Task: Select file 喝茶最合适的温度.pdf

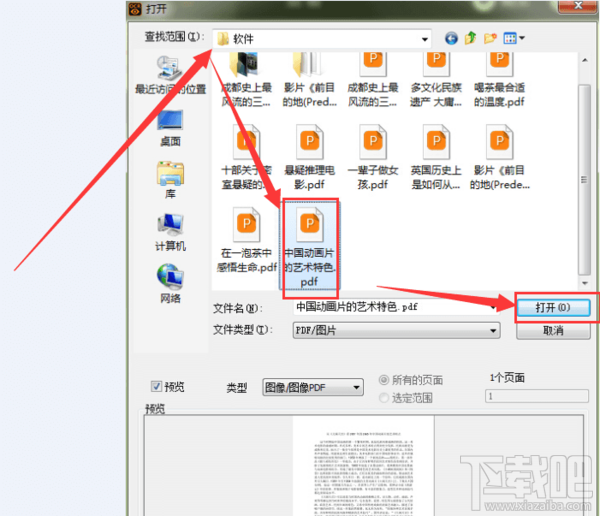Action: 499,80
